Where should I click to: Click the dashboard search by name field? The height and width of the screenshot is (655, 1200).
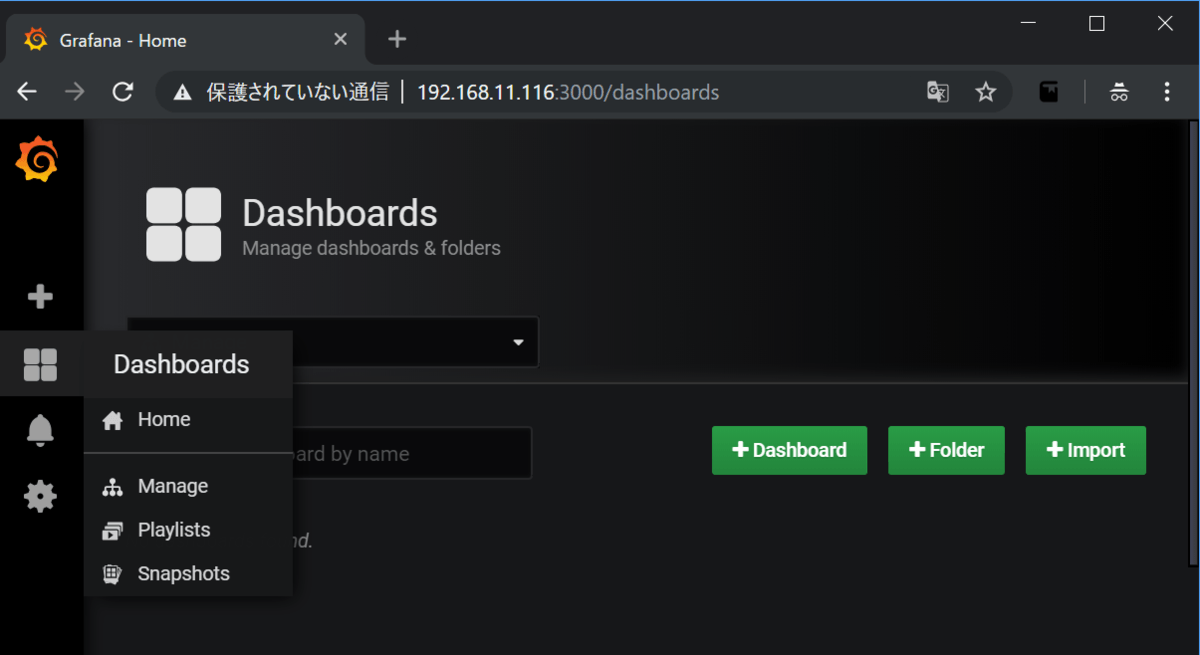coord(410,454)
